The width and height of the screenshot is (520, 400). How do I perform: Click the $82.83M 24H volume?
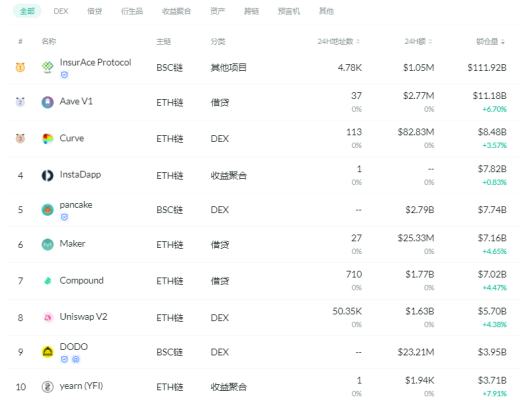pos(416,132)
